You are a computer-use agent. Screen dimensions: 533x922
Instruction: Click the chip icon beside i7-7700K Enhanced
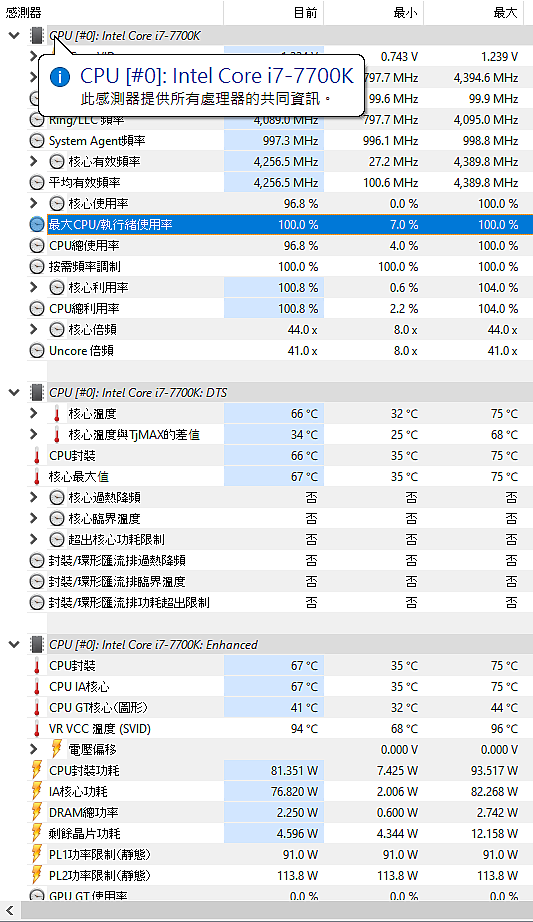tap(37, 644)
